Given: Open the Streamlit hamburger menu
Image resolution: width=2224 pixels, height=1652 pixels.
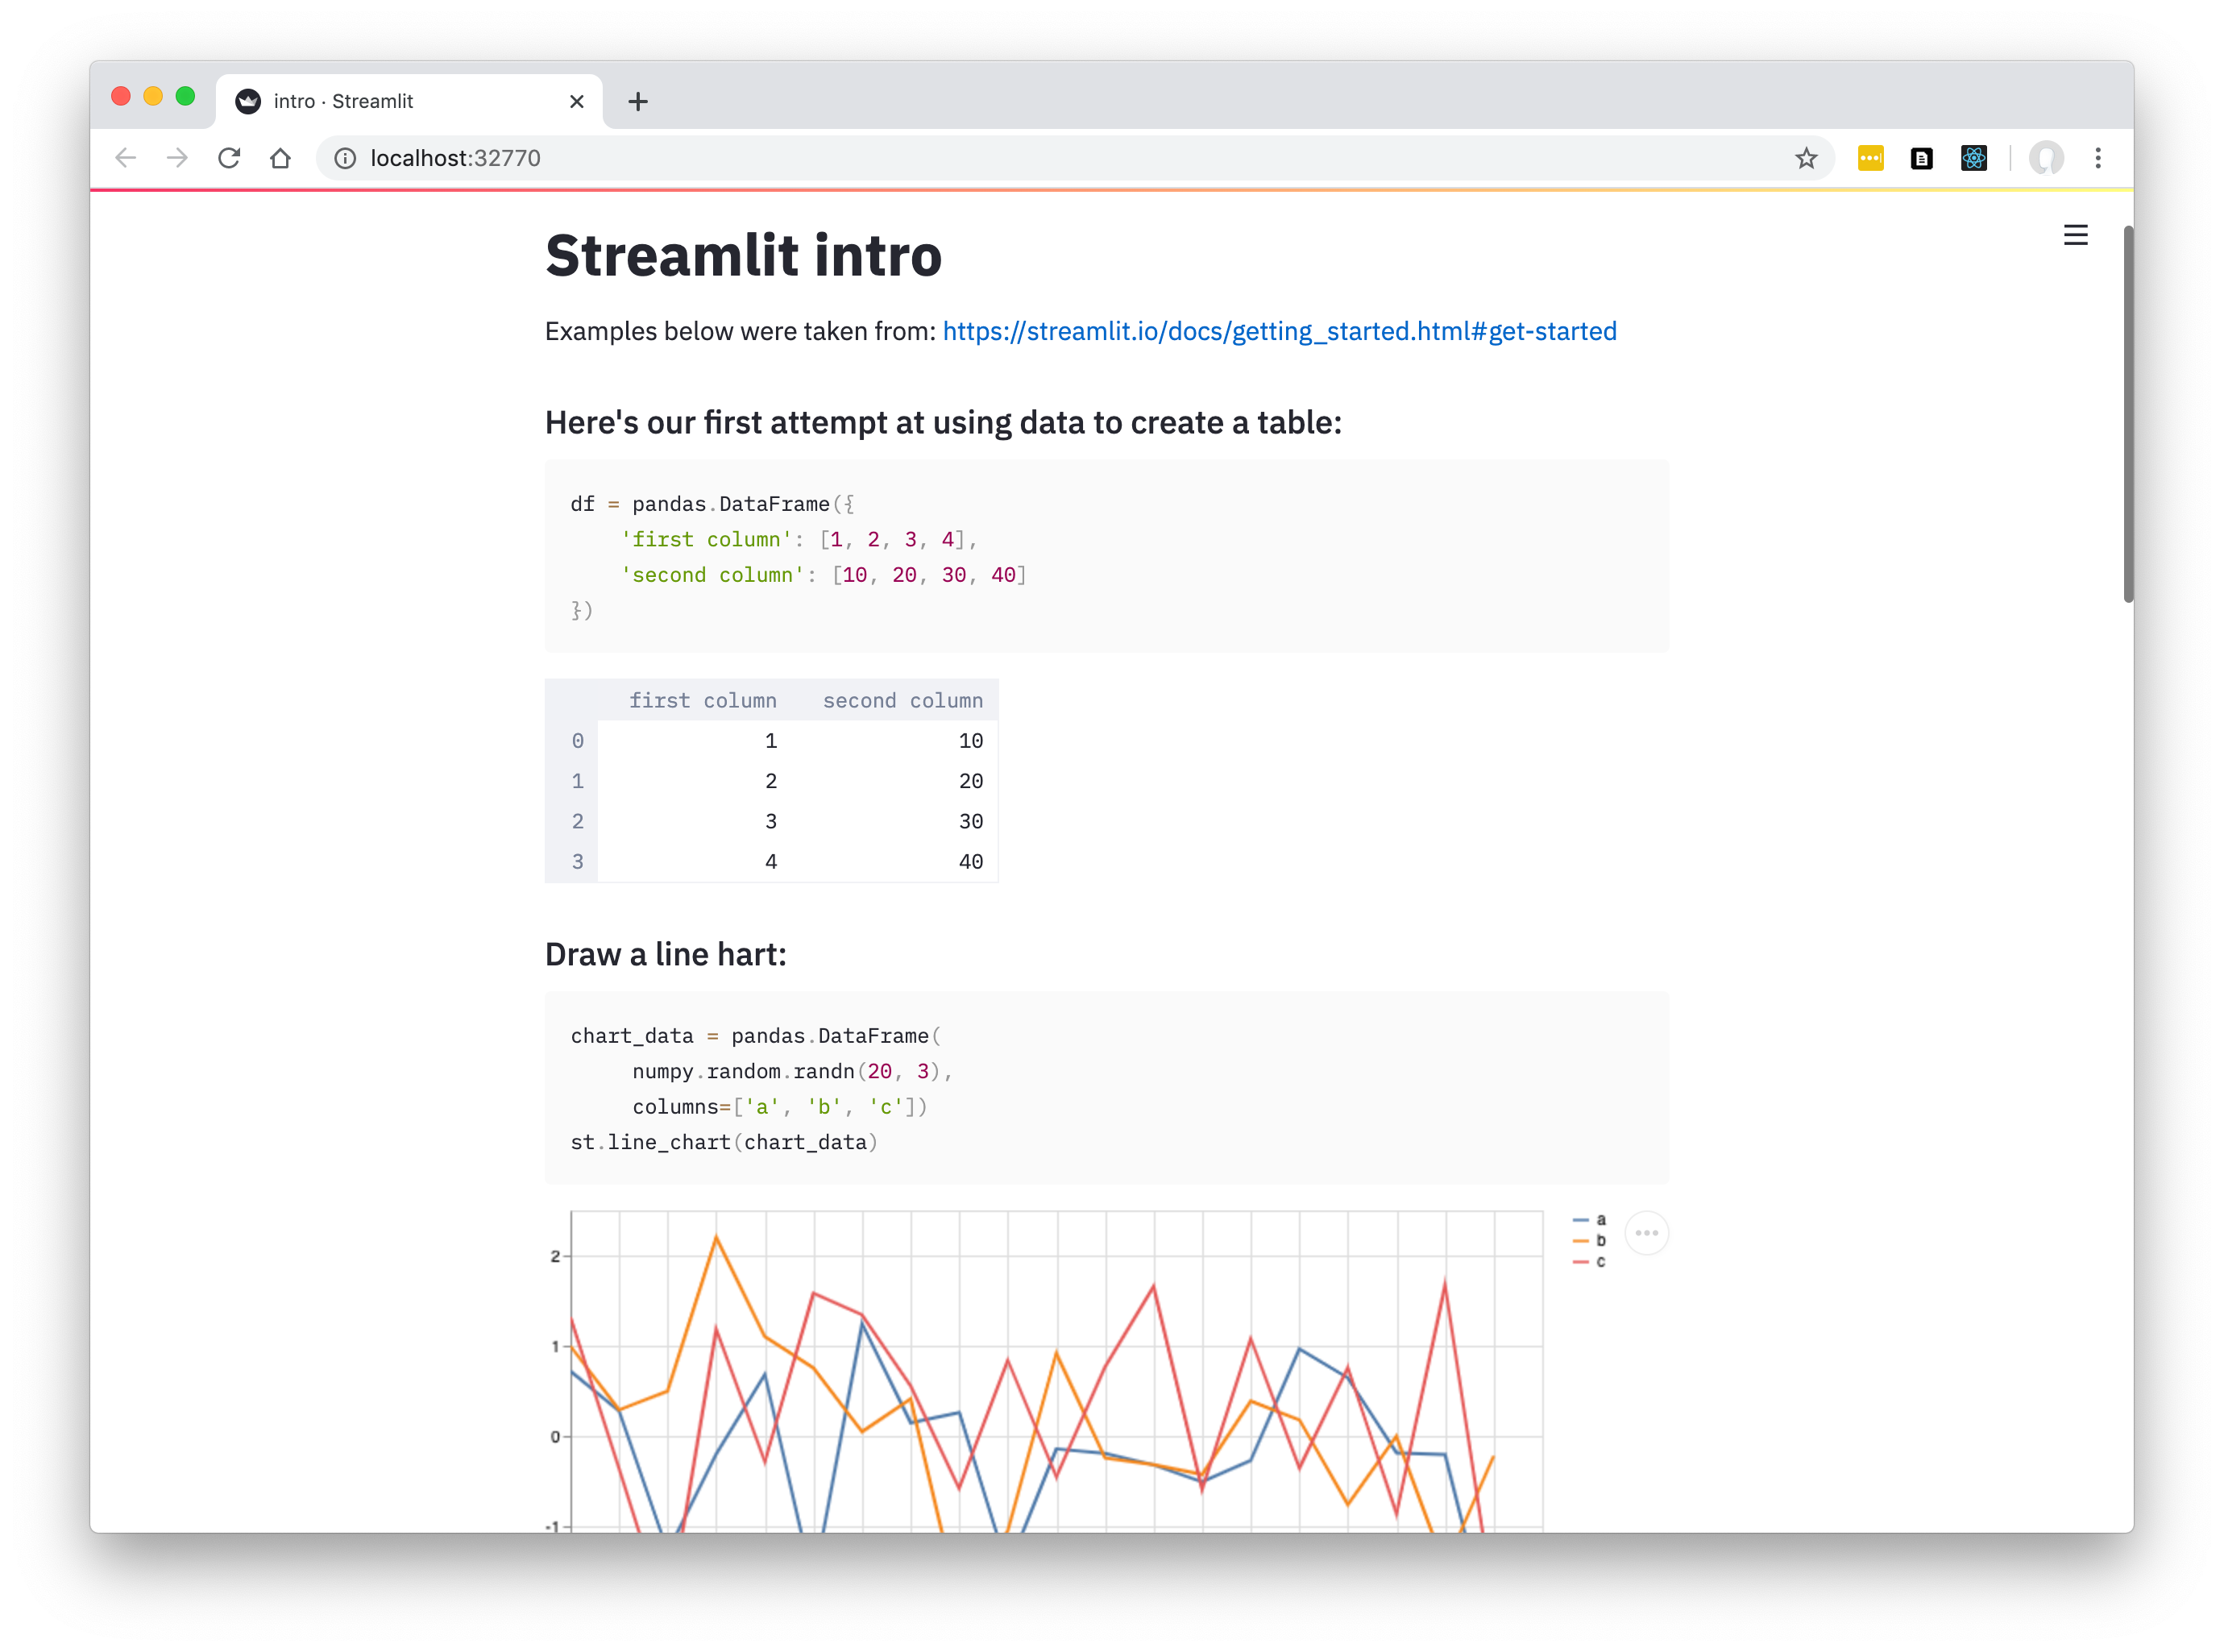Looking at the screenshot, I should pos(2076,235).
